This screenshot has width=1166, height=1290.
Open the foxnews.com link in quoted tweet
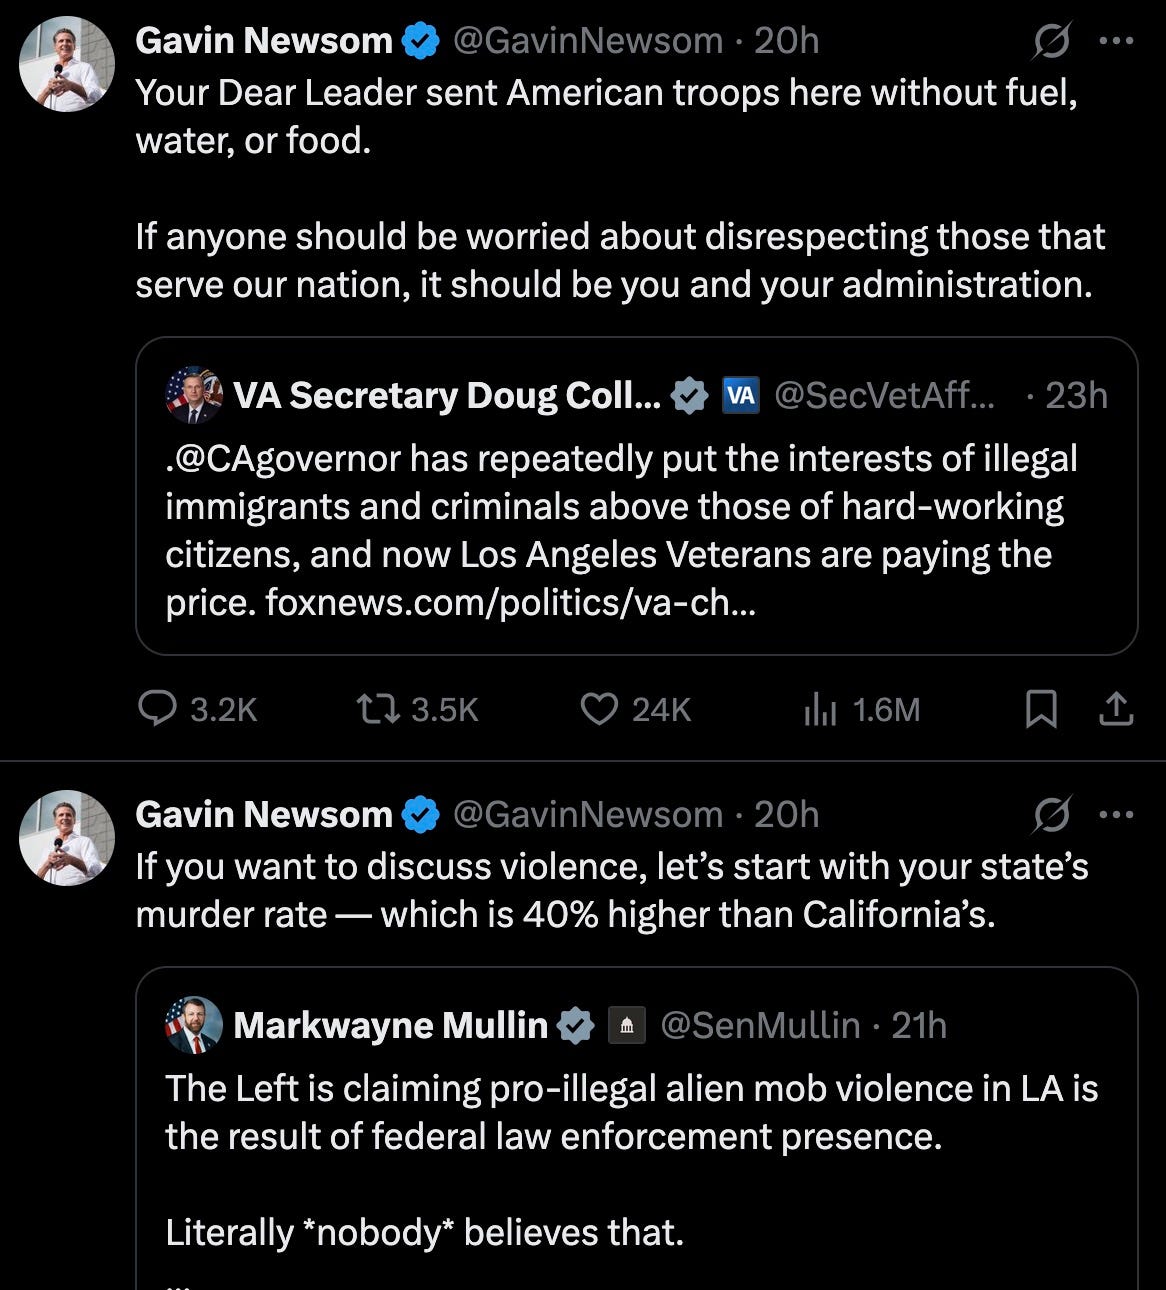coord(510,603)
